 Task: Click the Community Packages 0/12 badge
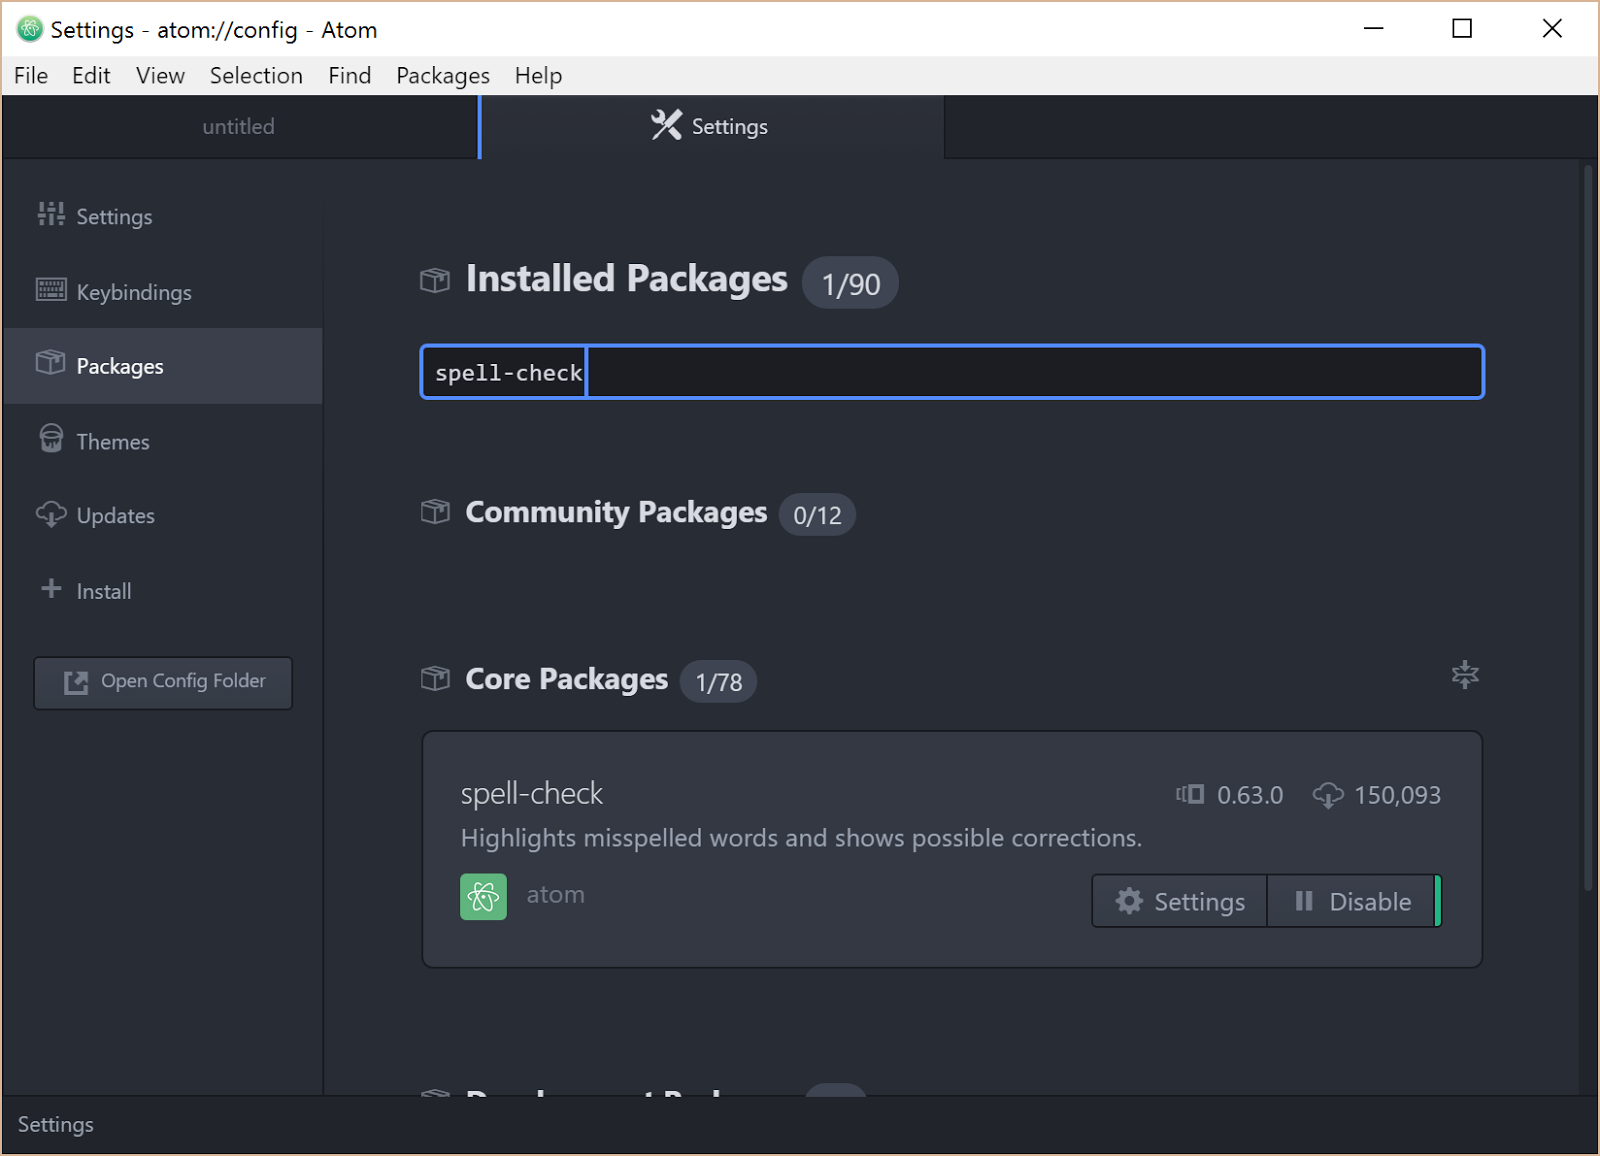(817, 515)
